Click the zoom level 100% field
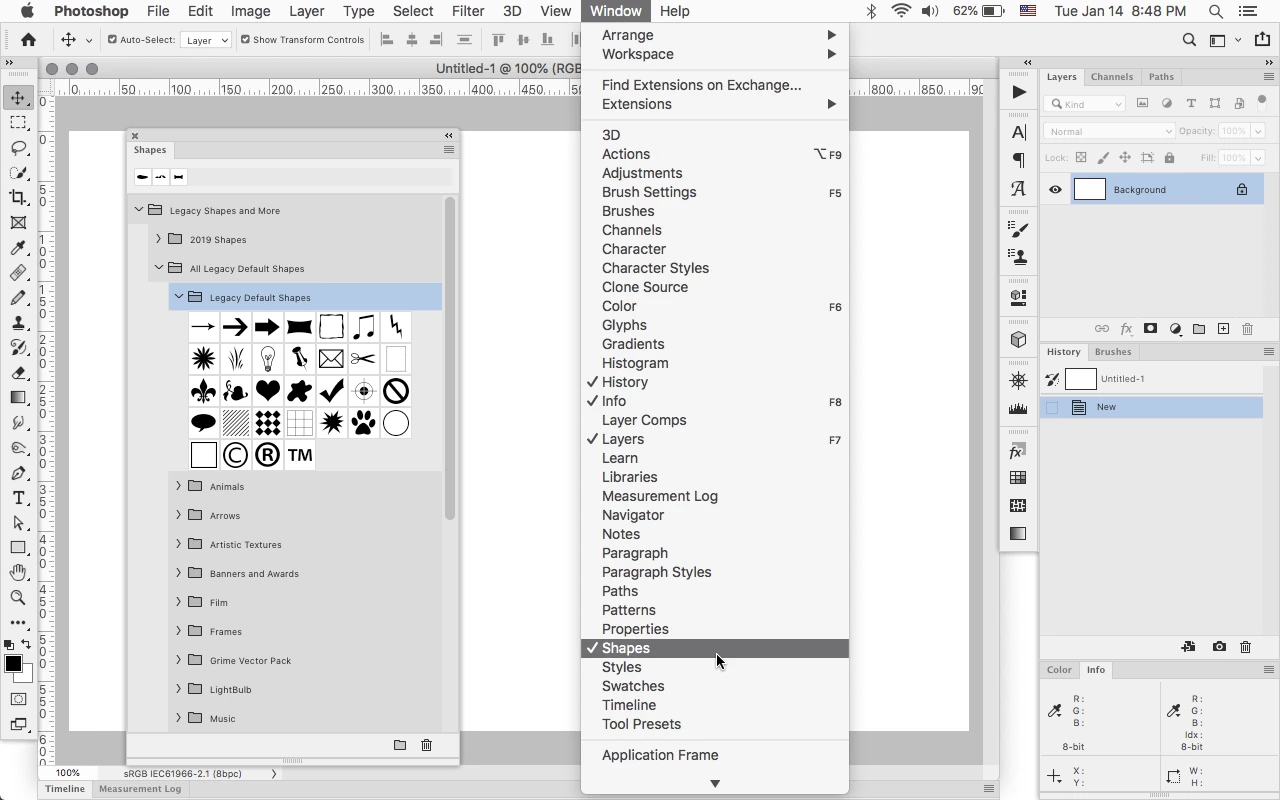 (68, 773)
